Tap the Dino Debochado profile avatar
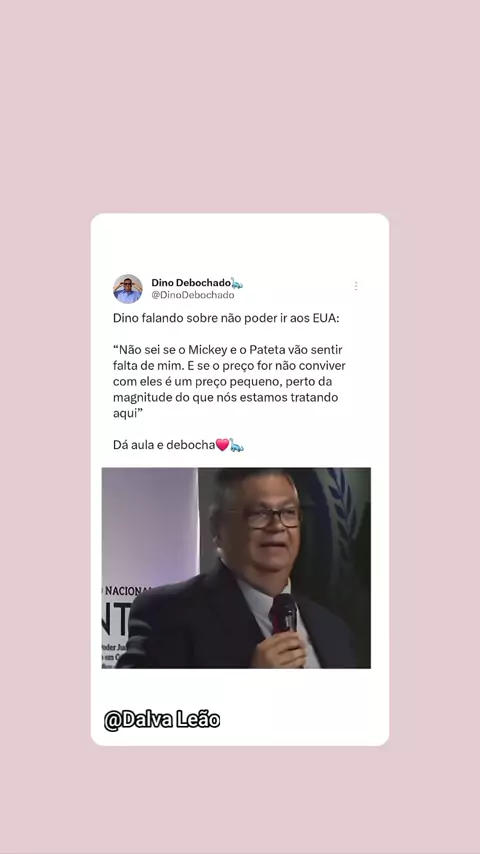480x854 pixels. 128,289
